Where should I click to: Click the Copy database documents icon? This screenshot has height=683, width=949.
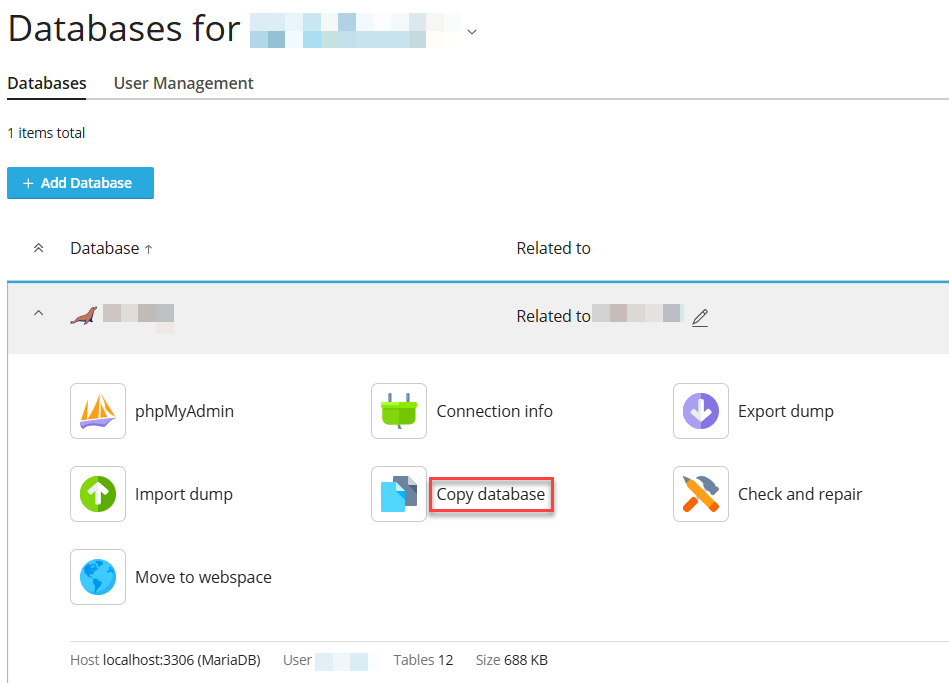click(x=399, y=493)
